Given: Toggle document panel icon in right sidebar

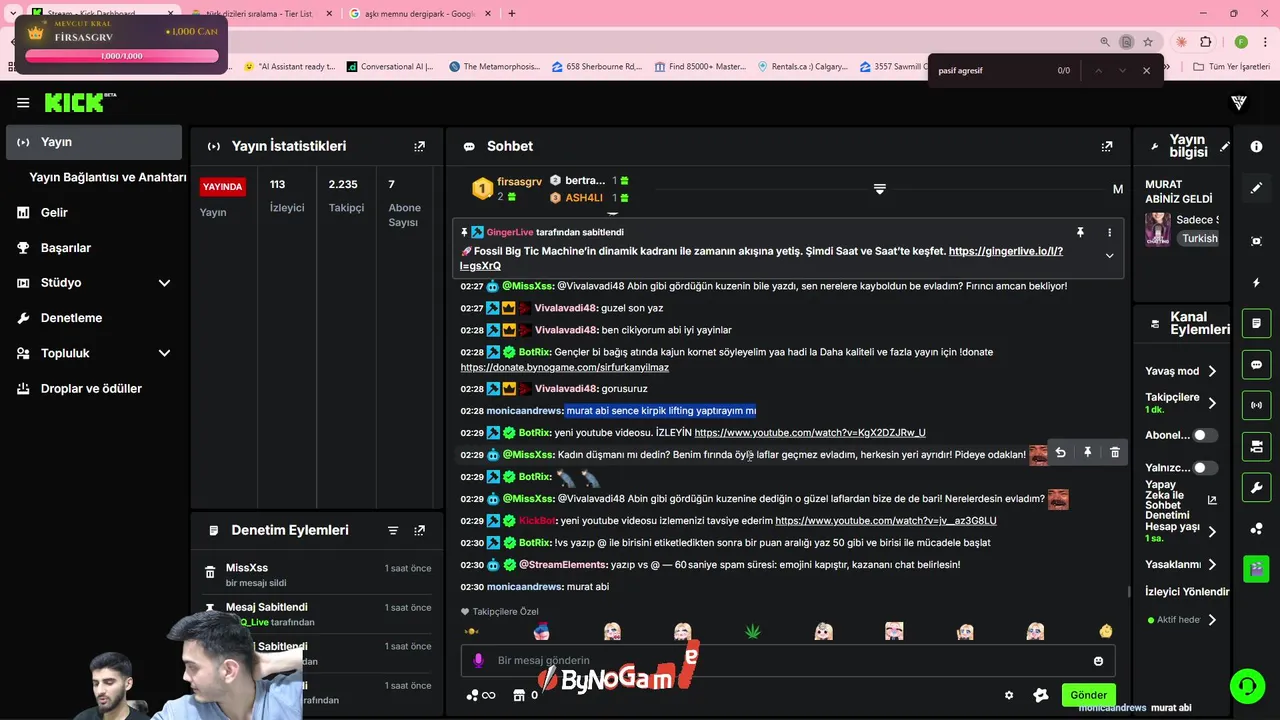Looking at the screenshot, I should (x=1257, y=324).
